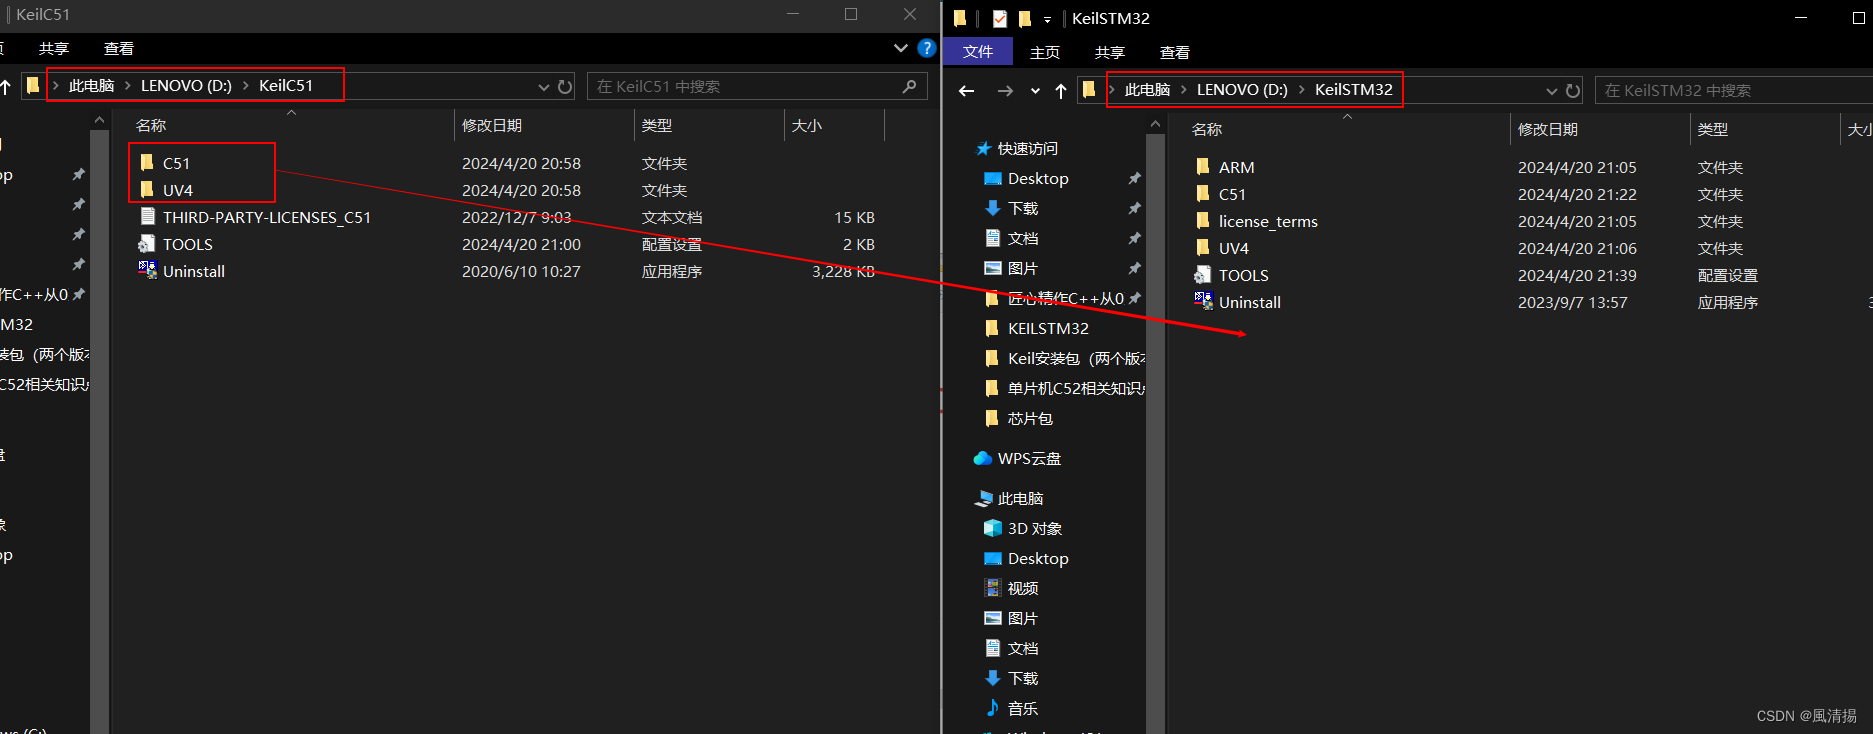
Task: Go up one level in the KeilSTM32 window
Action: [1061, 91]
